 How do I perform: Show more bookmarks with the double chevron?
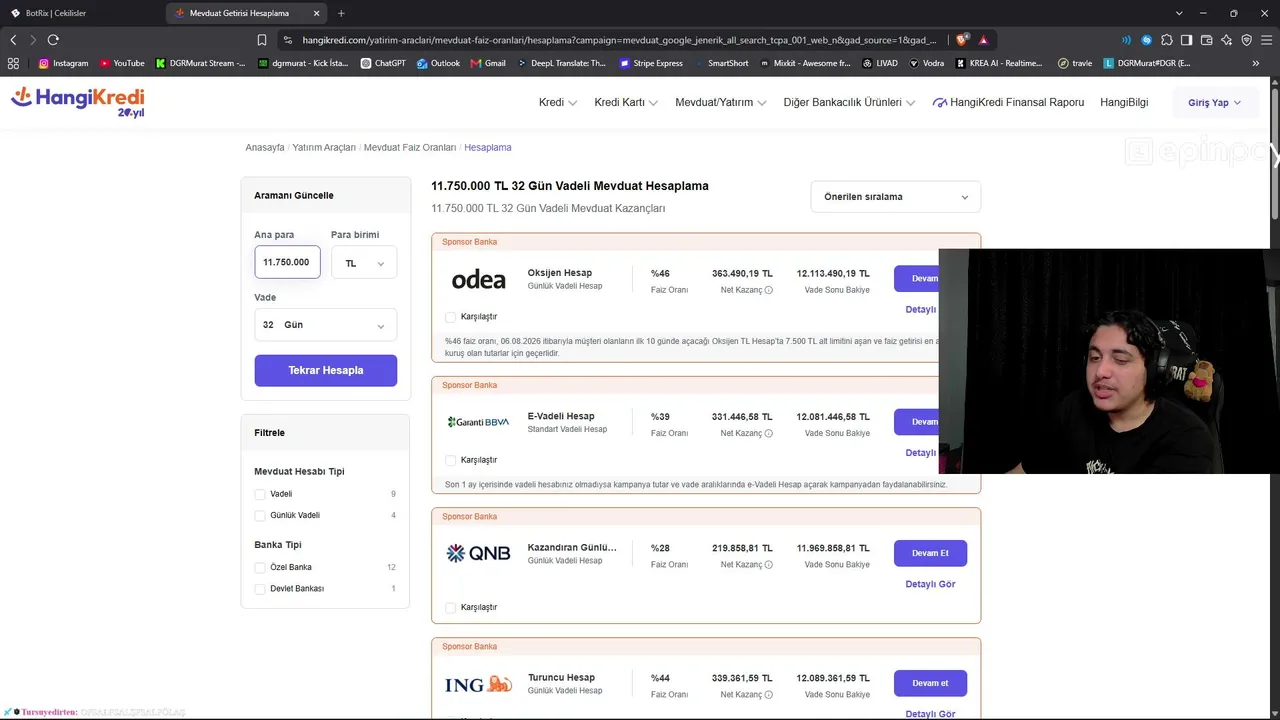click(x=1256, y=63)
